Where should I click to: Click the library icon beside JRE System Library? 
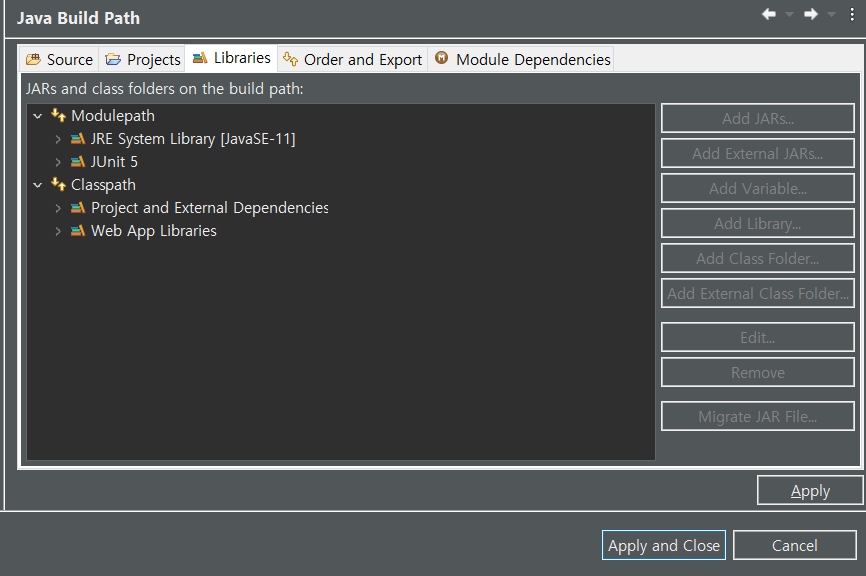tap(79, 138)
